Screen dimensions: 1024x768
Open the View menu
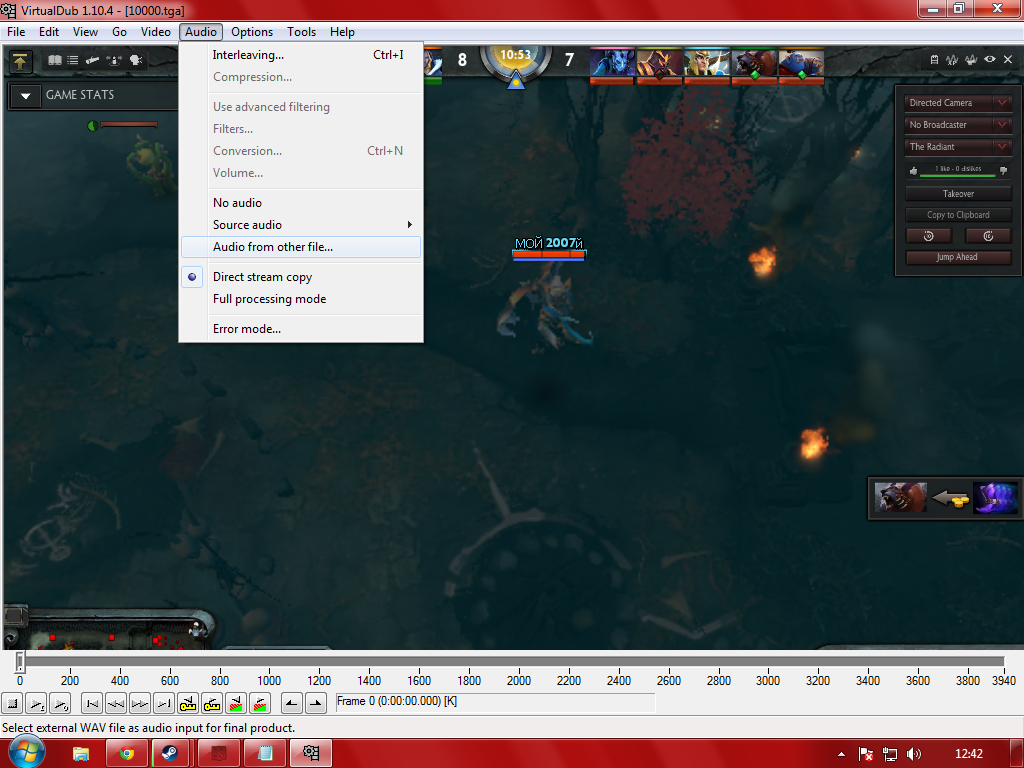pyautogui.click(x=85, y=32)
